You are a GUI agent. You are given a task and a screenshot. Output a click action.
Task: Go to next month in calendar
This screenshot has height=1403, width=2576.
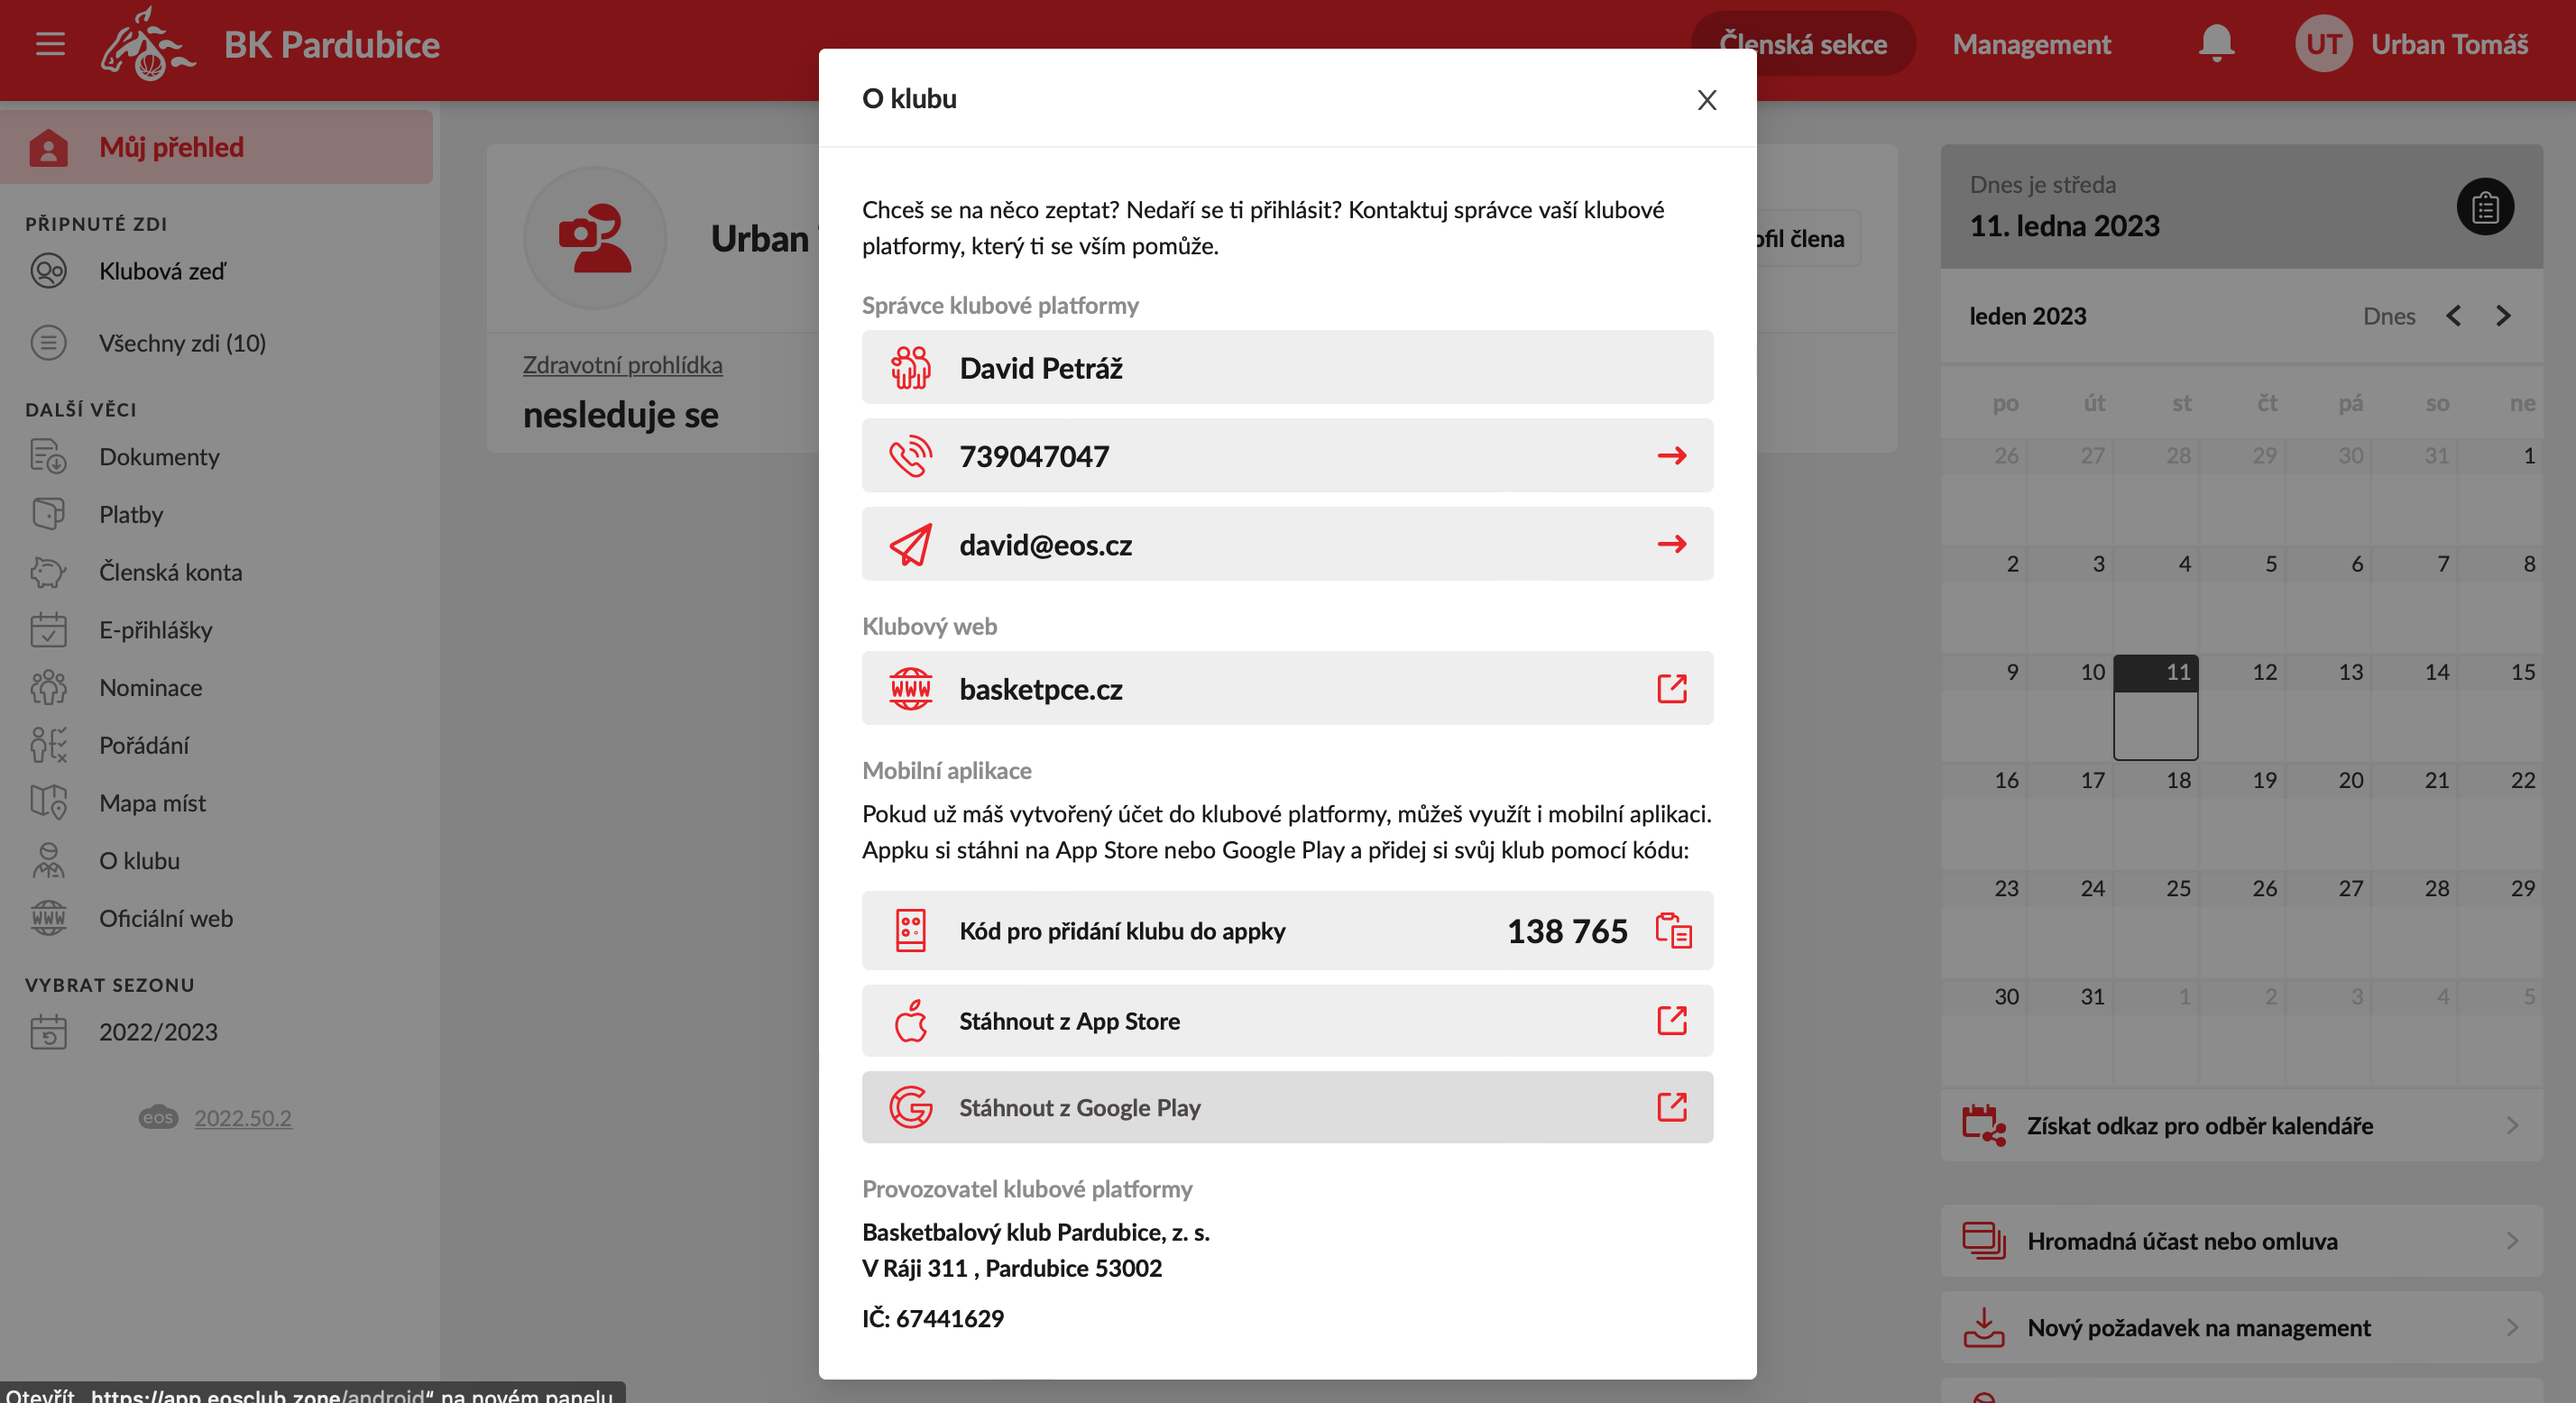click(x=2503, y=316)
